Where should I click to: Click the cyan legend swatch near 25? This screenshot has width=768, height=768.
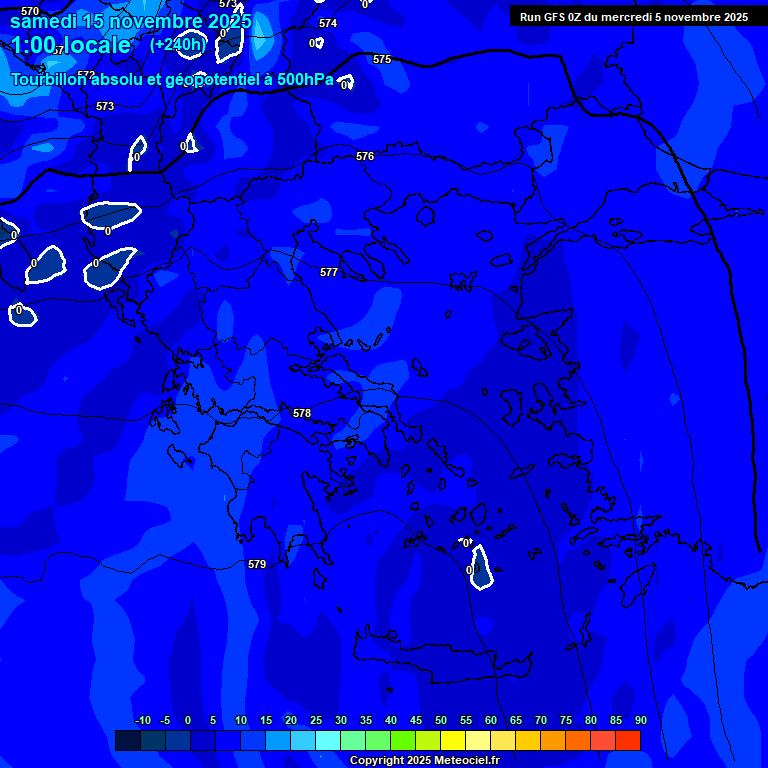327,740
